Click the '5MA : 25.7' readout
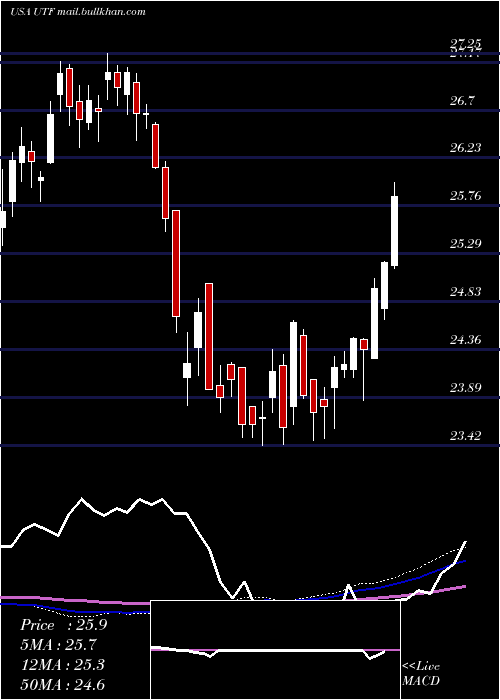This screenshot has width=500, height=700. pos(58,645)
